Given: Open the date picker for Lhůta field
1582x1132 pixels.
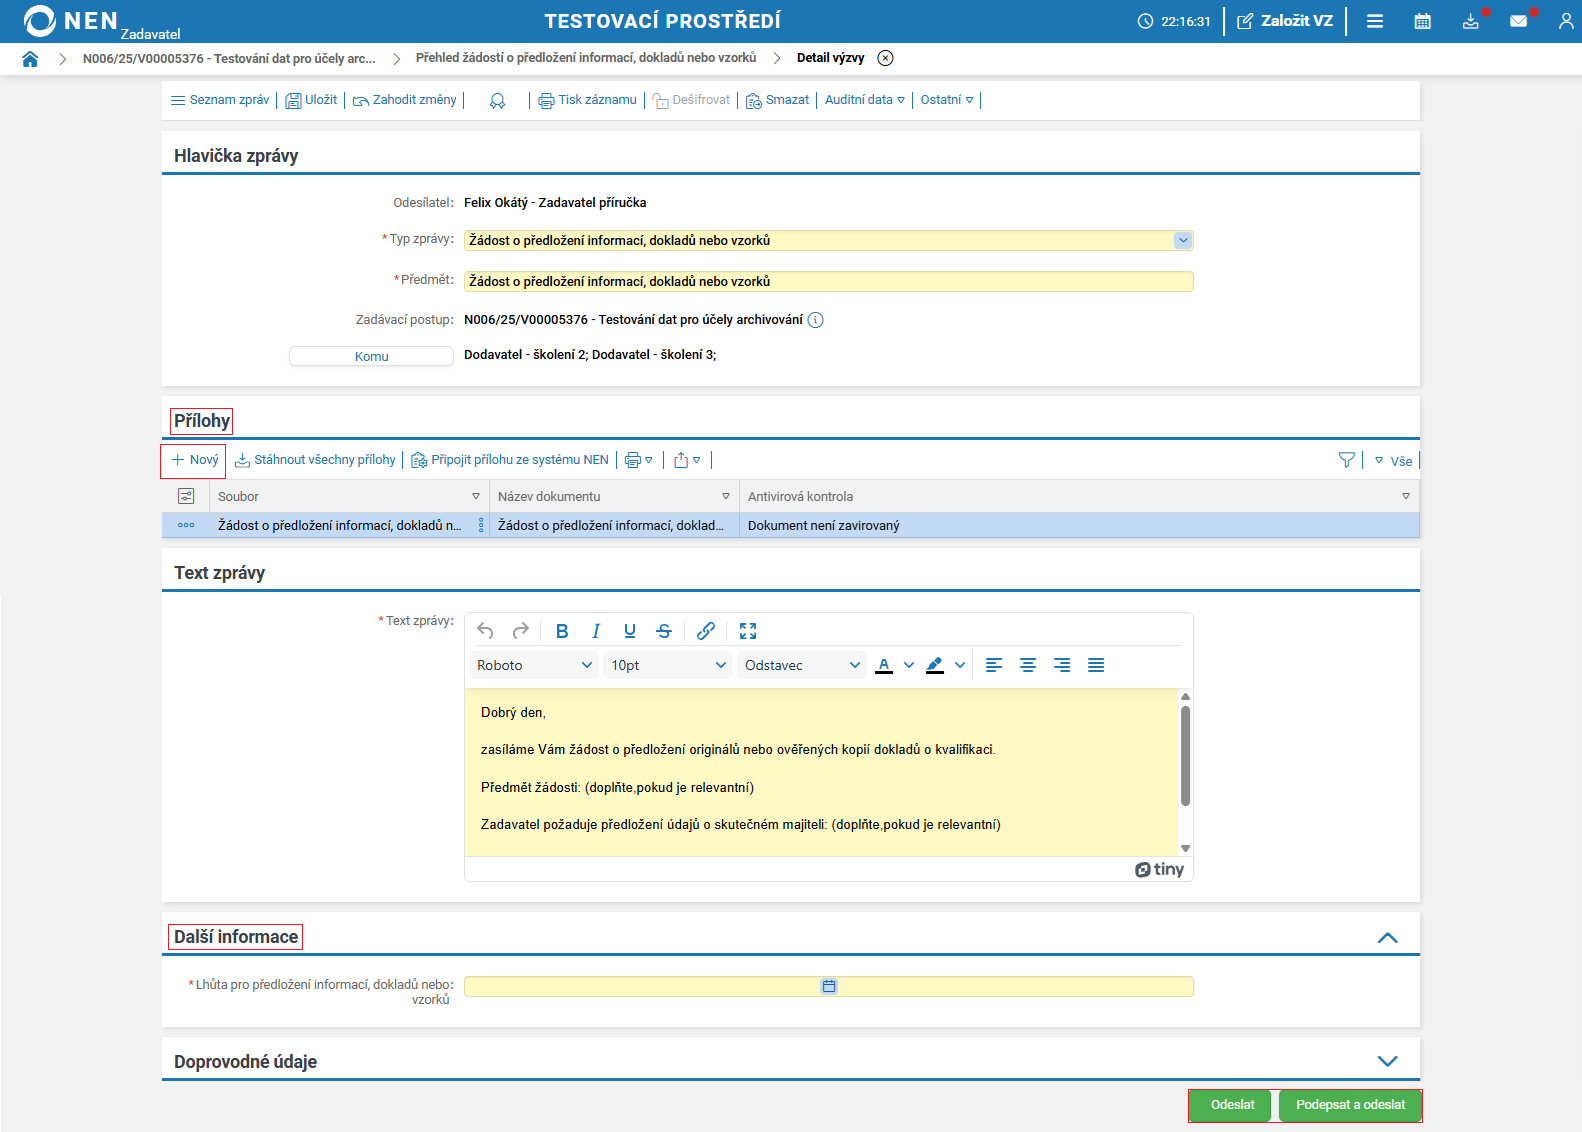Looking at the screenshot, I should pos(829,987).
